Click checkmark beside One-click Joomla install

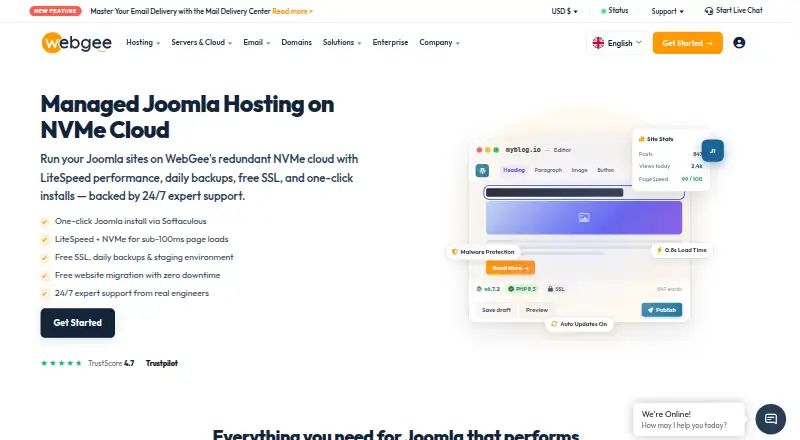click(x=45, y=222)
